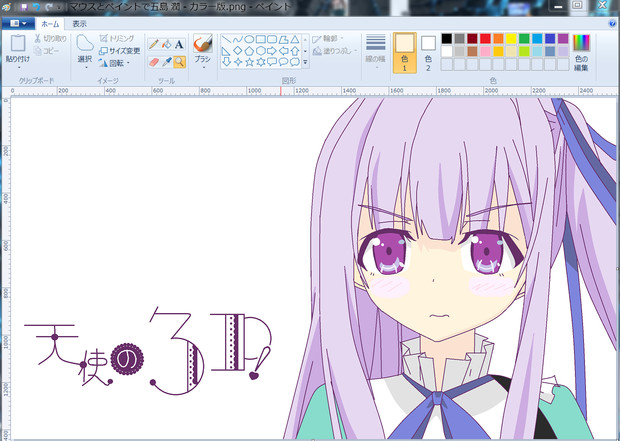Click Copy (コピー)
620x441 pixels.
tap(47, 51)
